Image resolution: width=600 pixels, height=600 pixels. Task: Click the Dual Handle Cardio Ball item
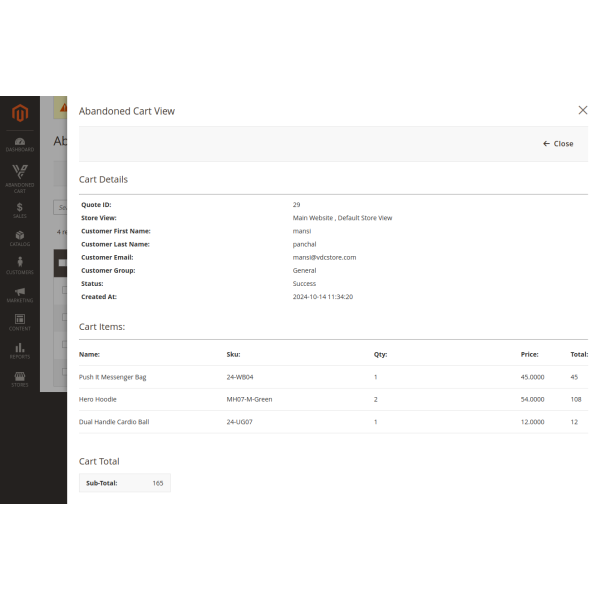point(114,422)
